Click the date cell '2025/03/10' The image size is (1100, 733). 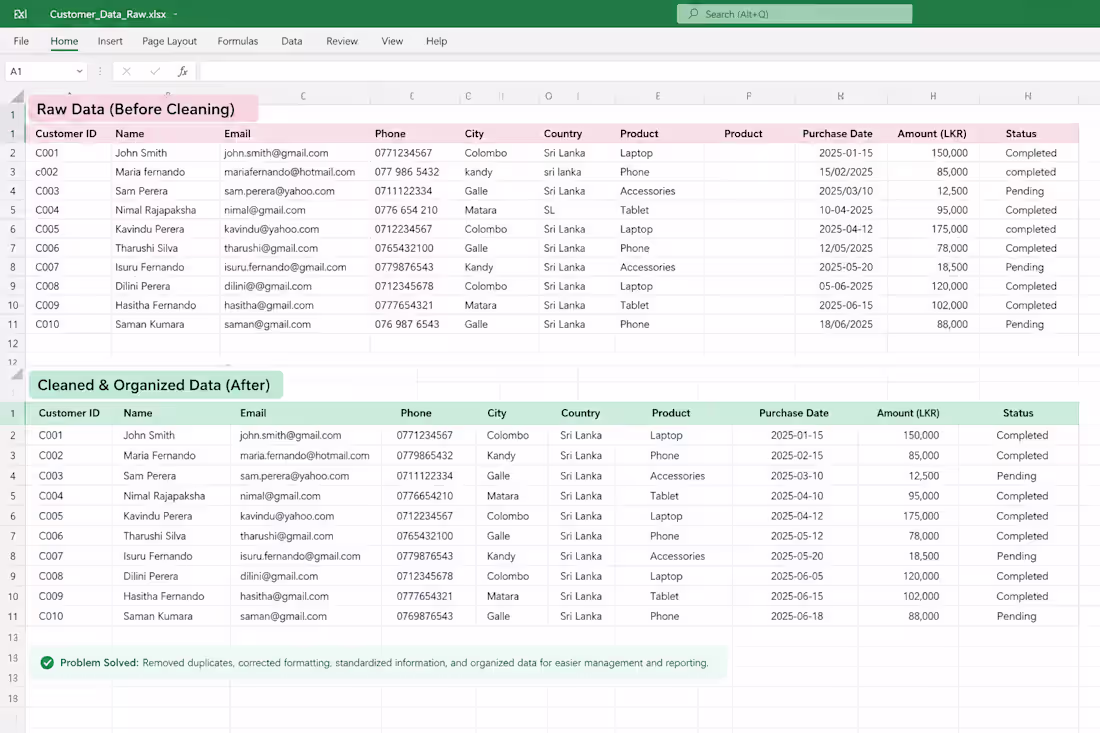coord(846,191)
